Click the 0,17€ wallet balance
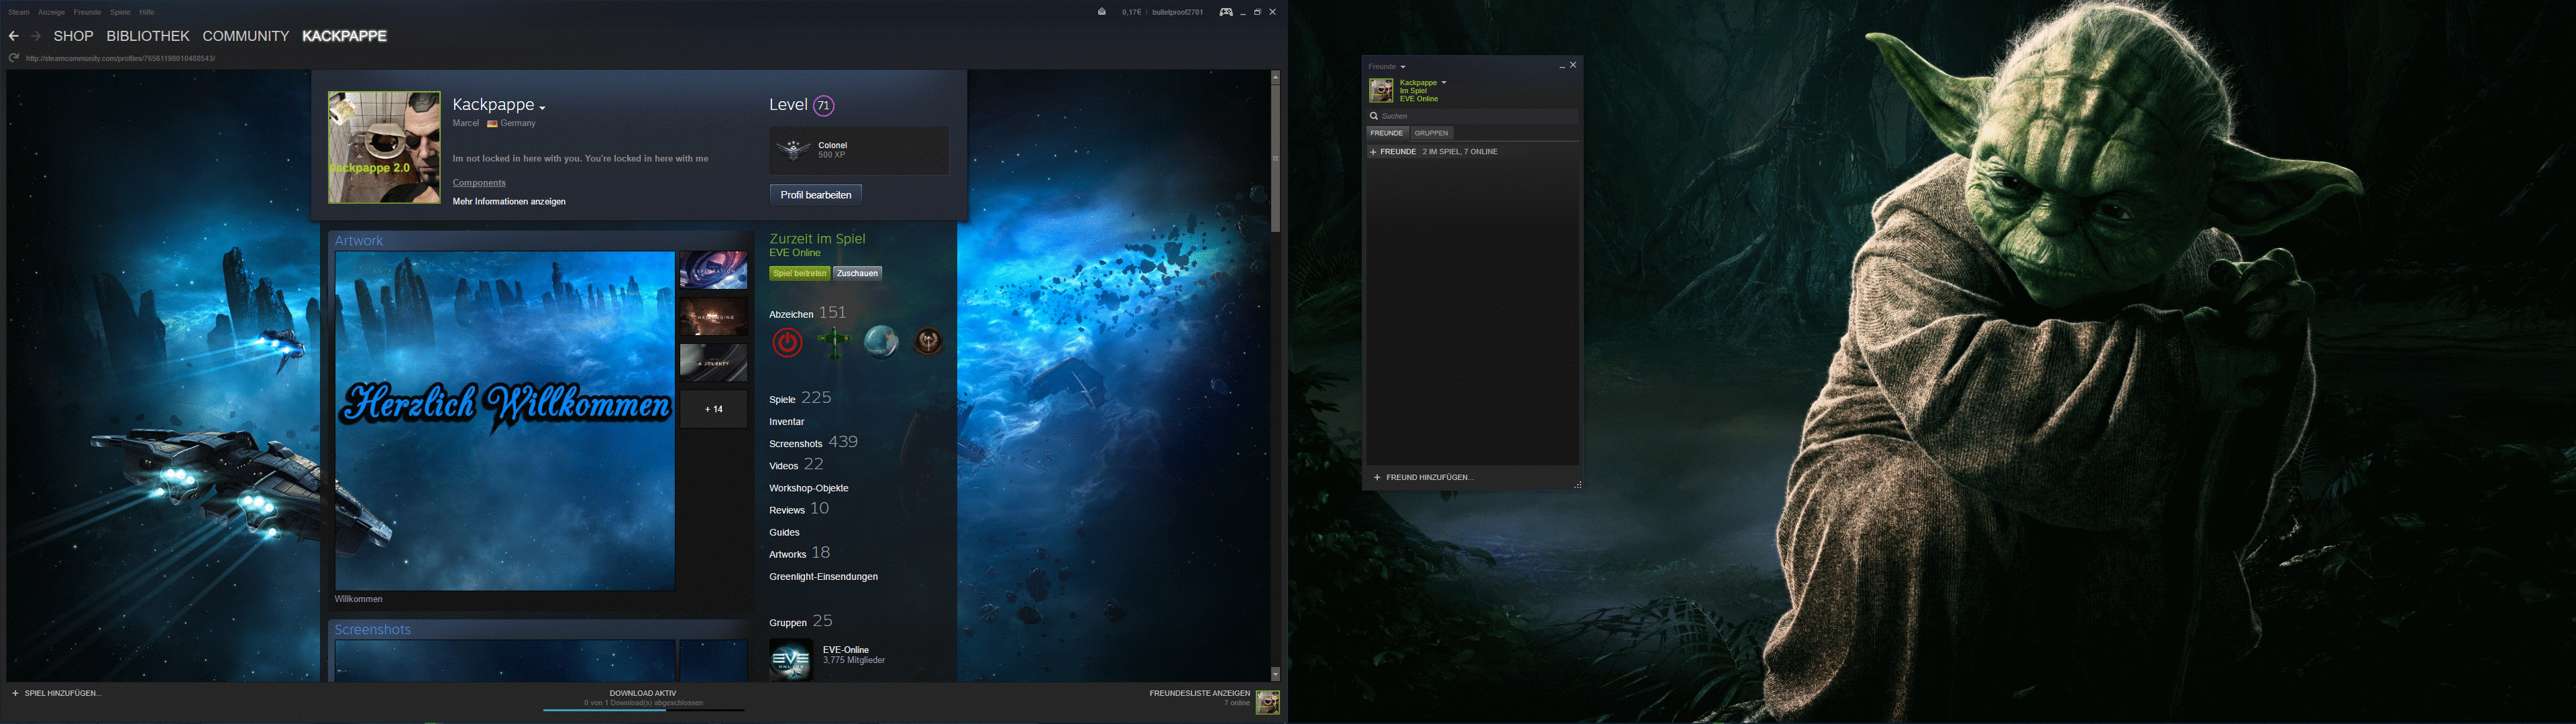This screenshot has width=2576, height=724. (x=1131, y=12)
